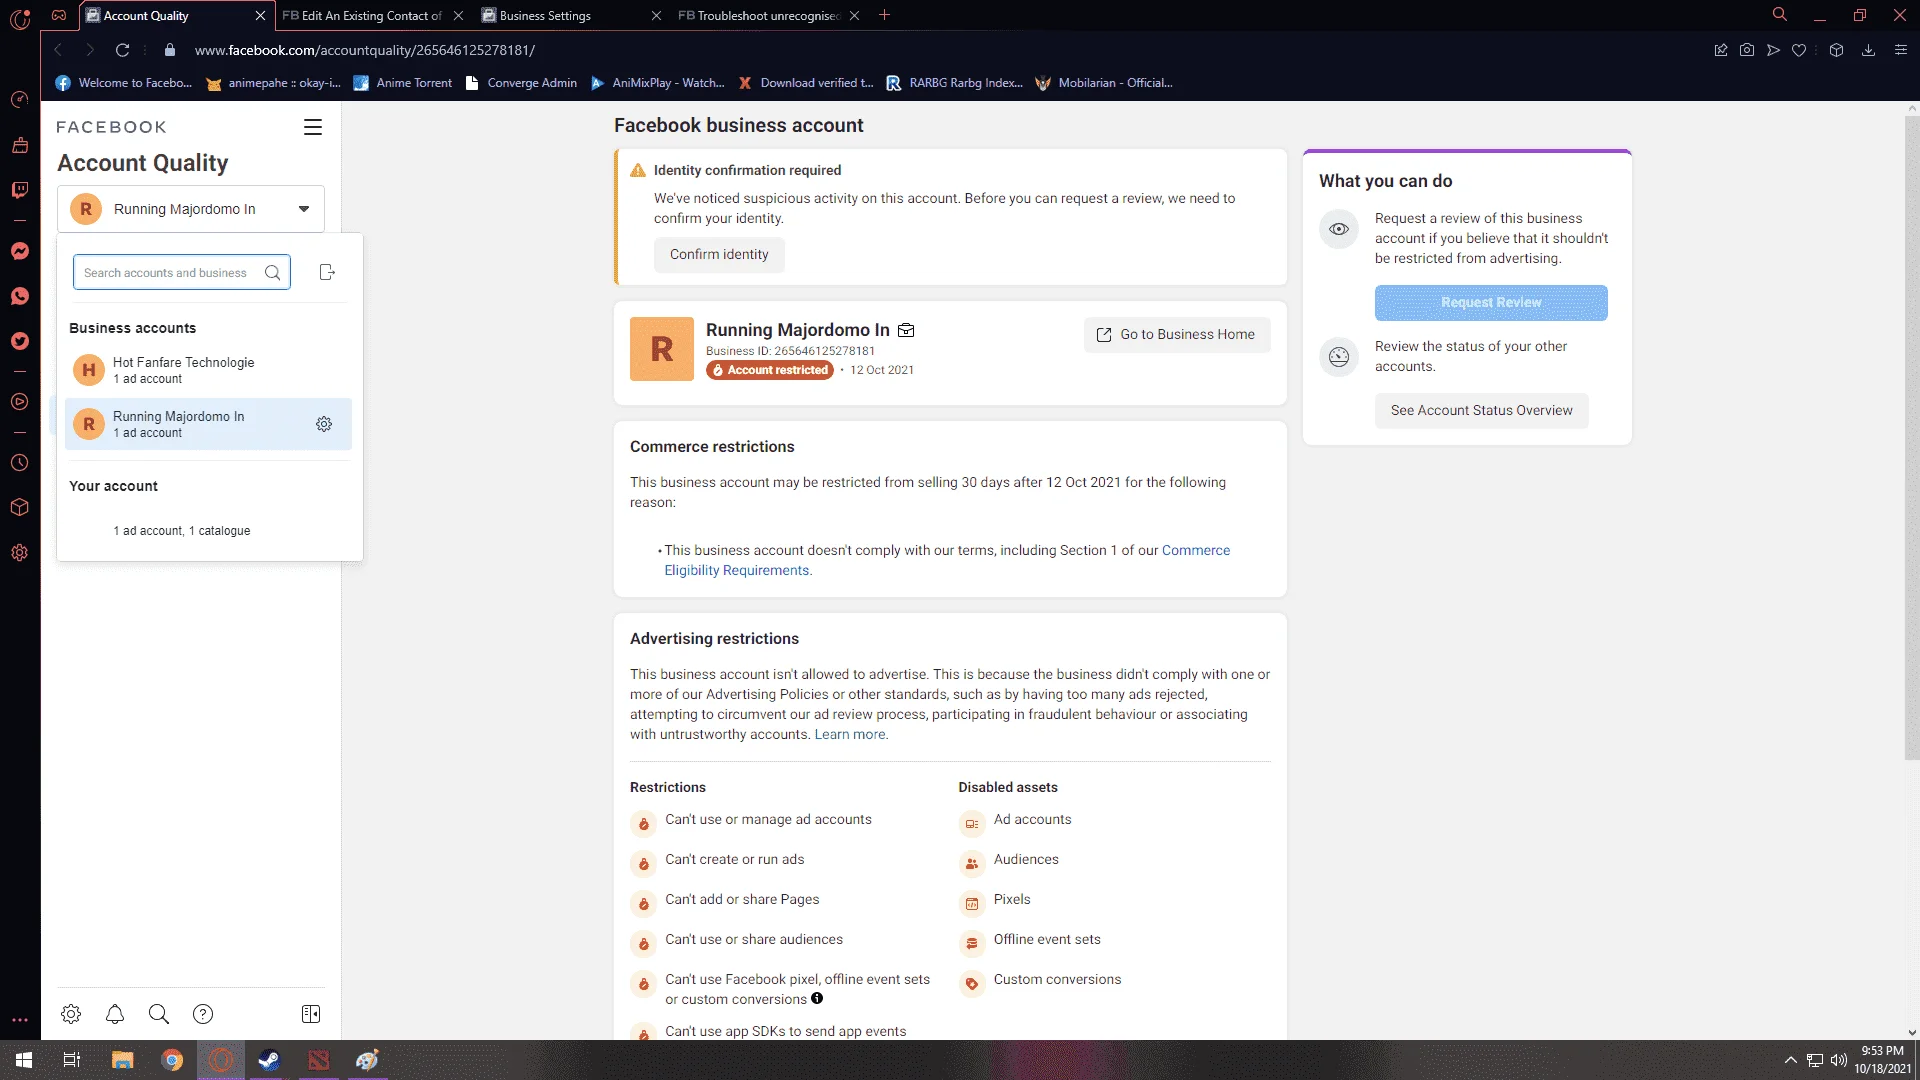
Task: Show hidden system tray icons chevron
Action: 1790,1060
